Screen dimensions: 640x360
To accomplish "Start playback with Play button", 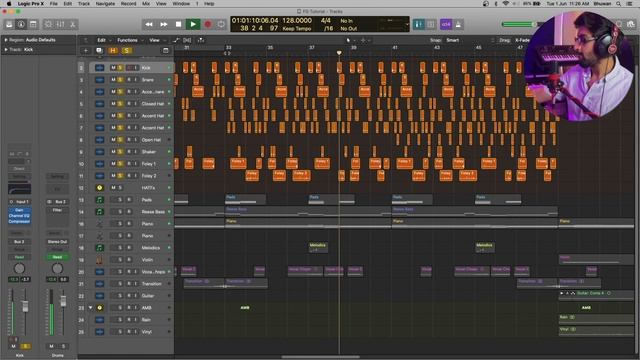I will click(x=193, y=24).
